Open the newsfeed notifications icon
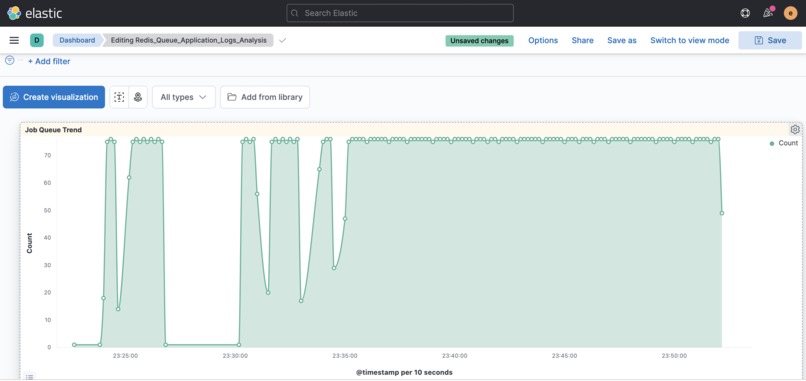This screenshot has width=806, height=381. click(x=768, y=13)
